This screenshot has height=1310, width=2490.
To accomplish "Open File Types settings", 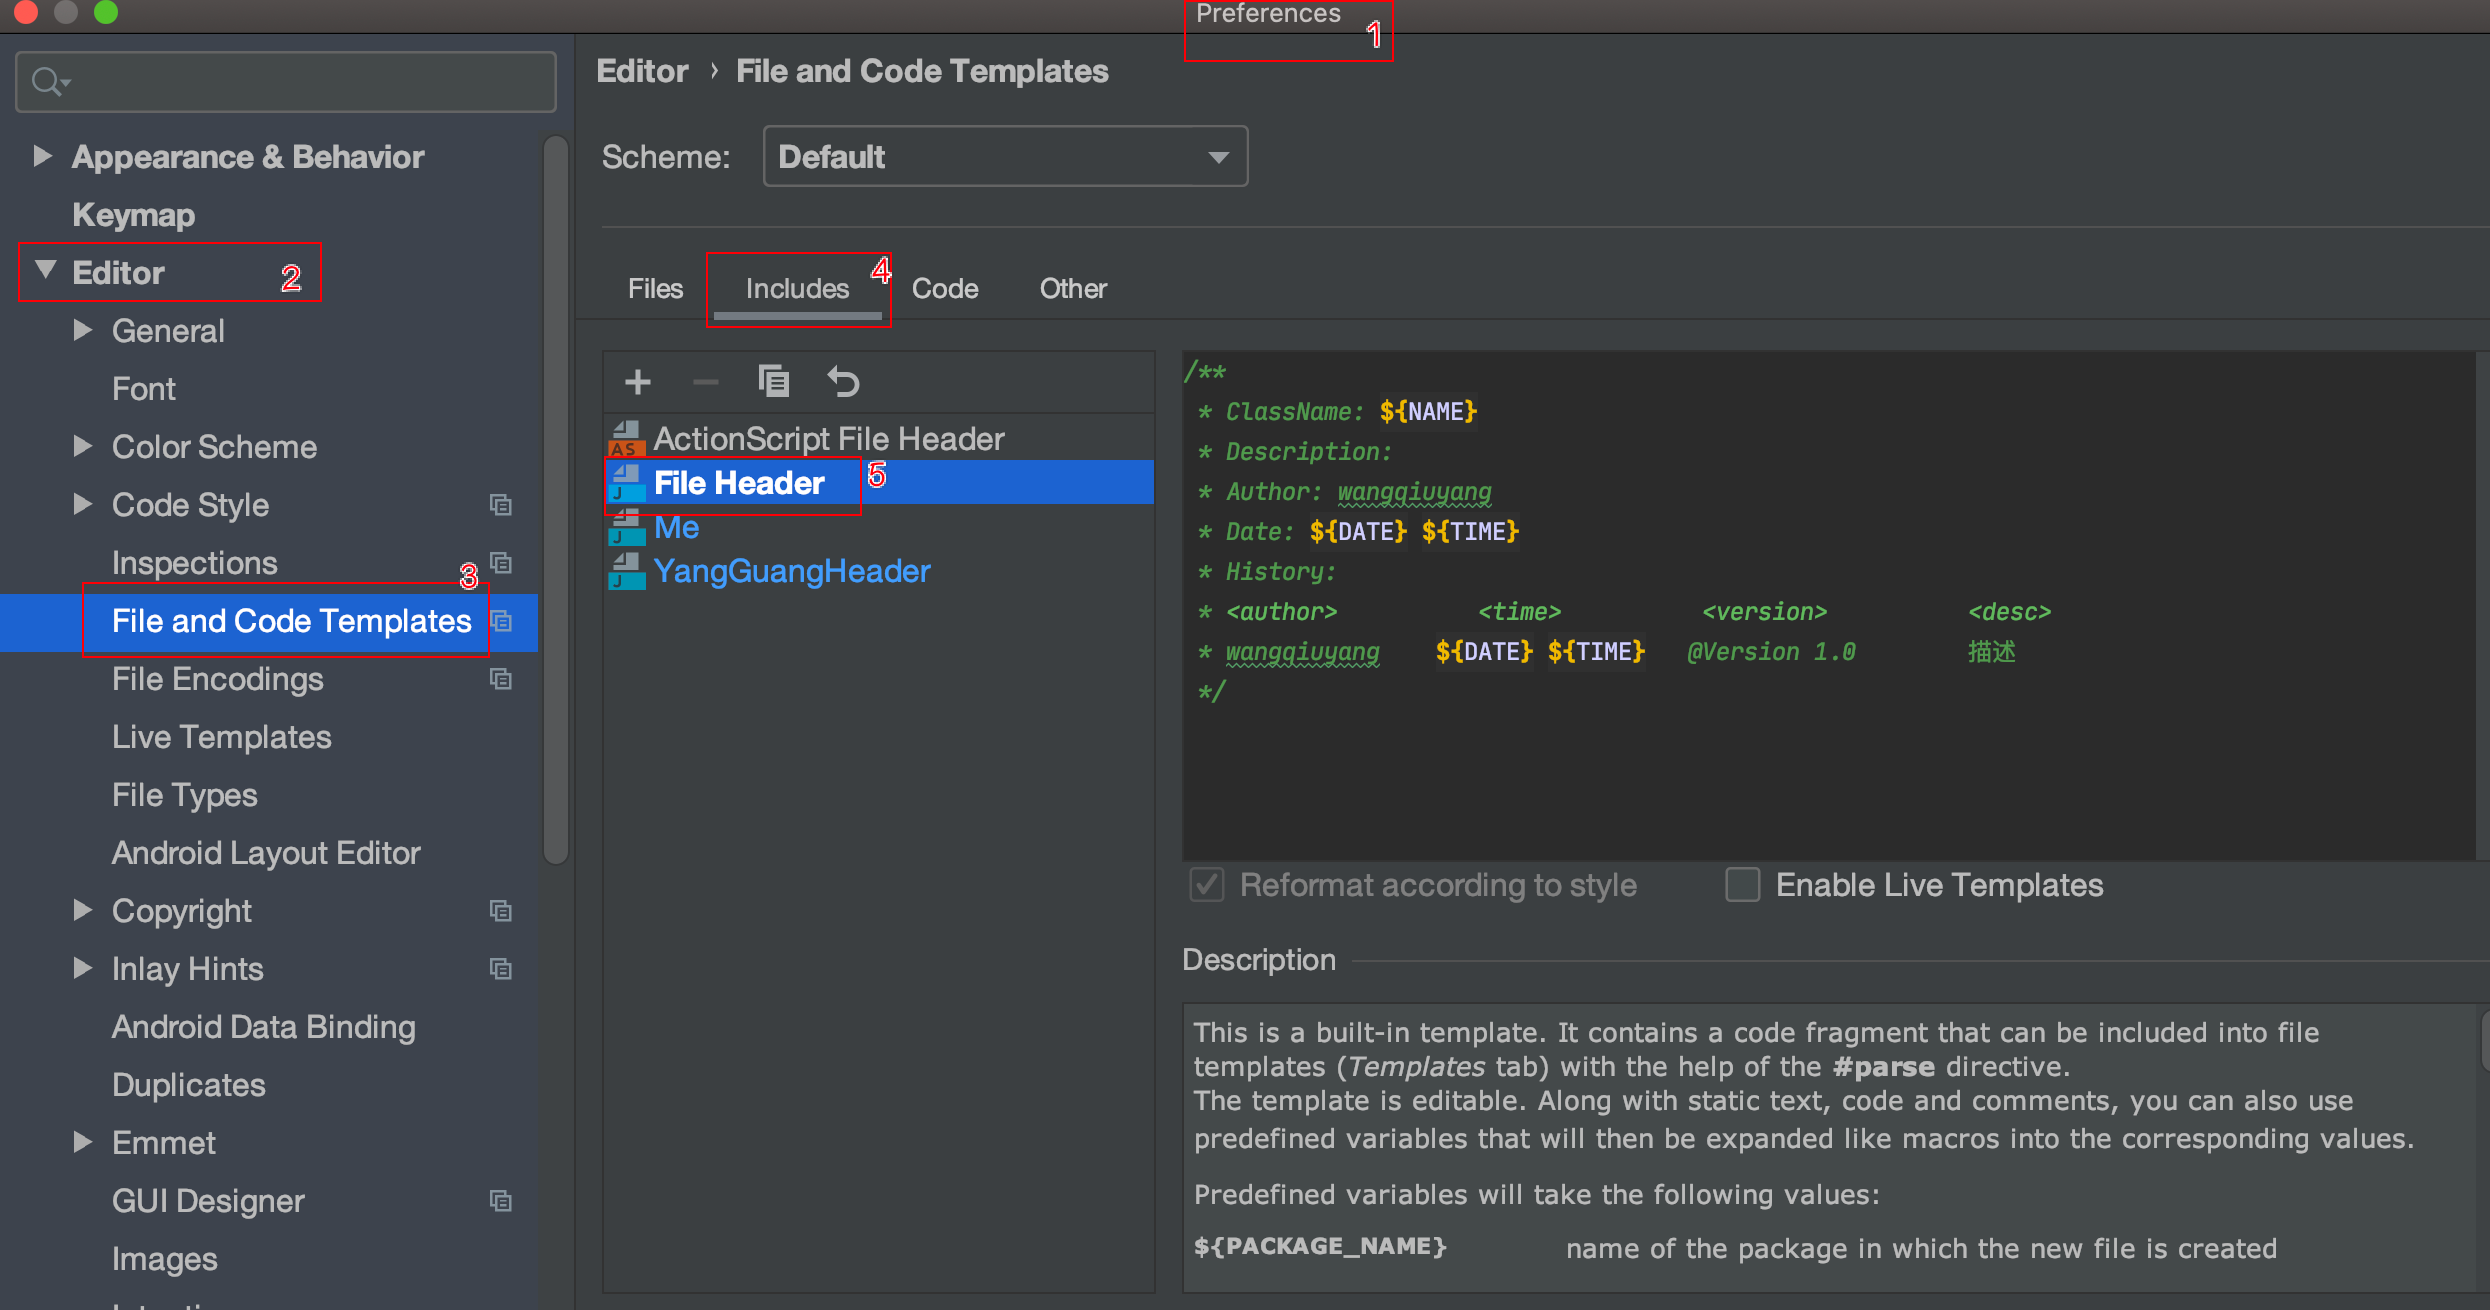I will [184, 795].
